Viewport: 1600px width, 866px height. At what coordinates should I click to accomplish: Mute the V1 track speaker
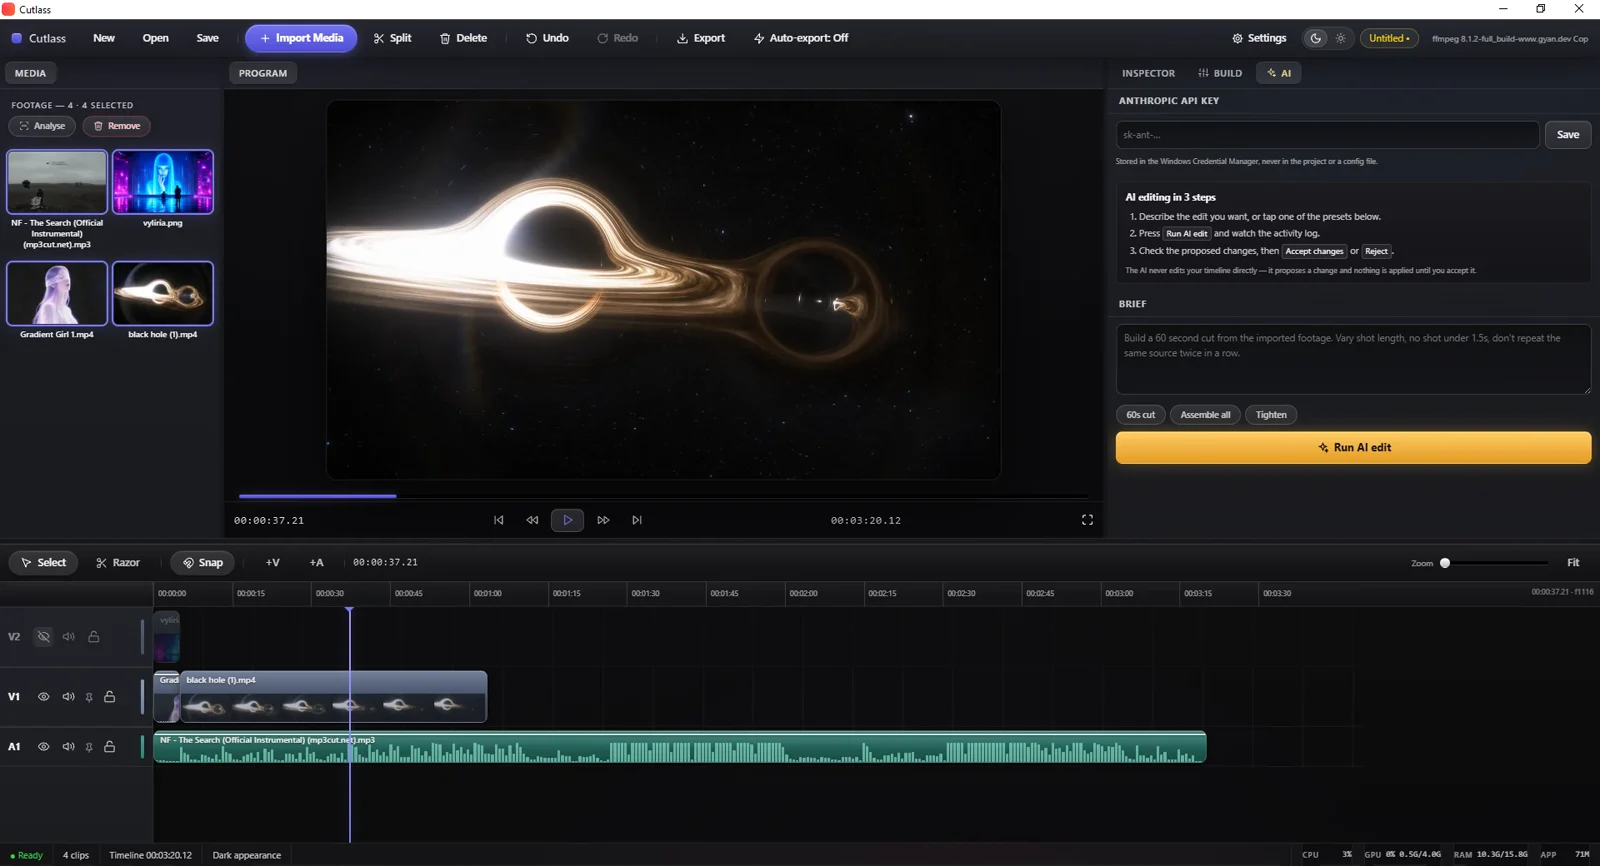click(69, 697)
